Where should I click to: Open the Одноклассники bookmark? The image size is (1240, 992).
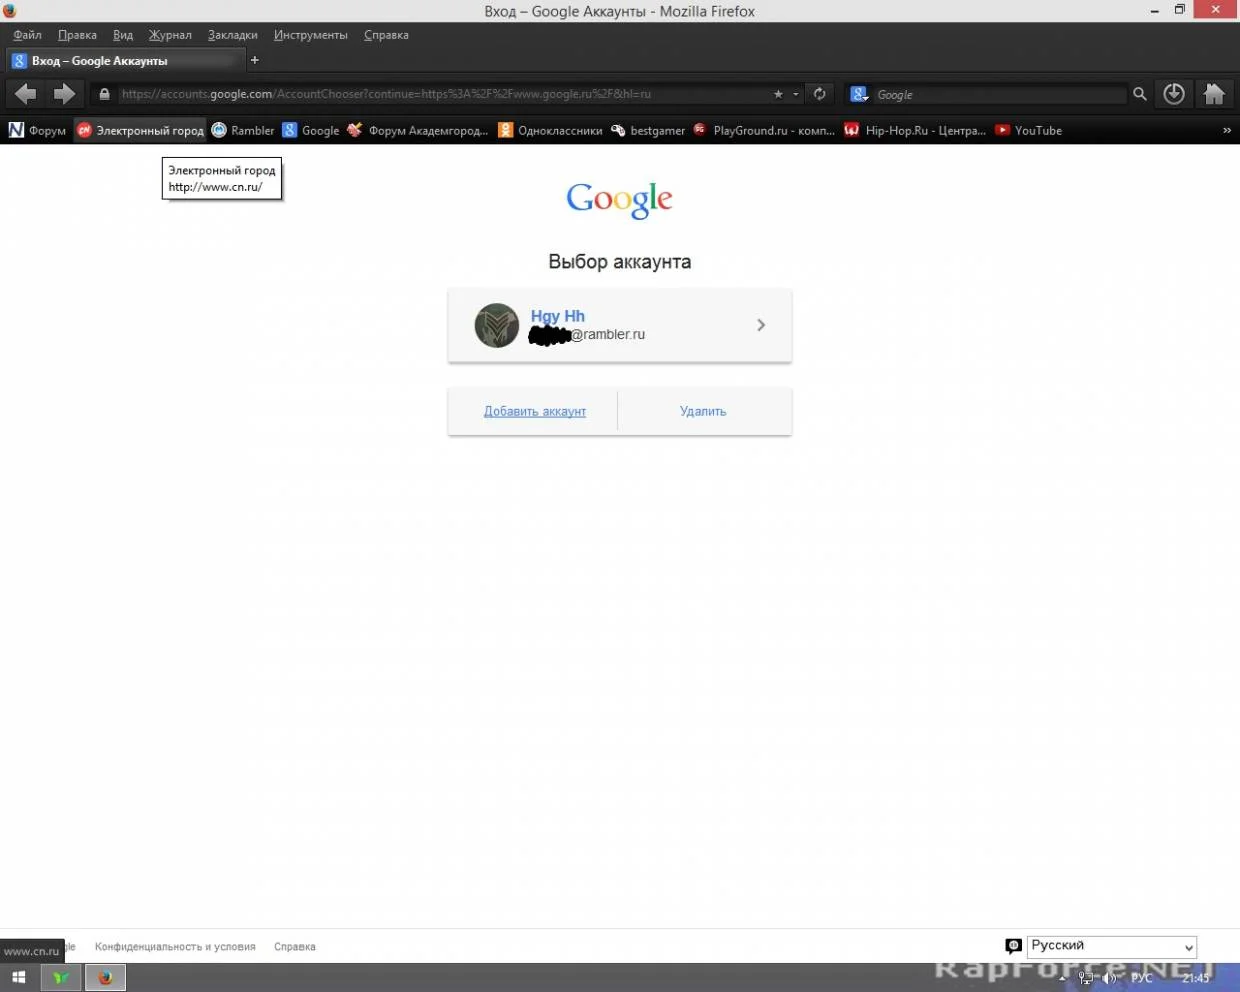pyautogui.click(x=551, y=130)
